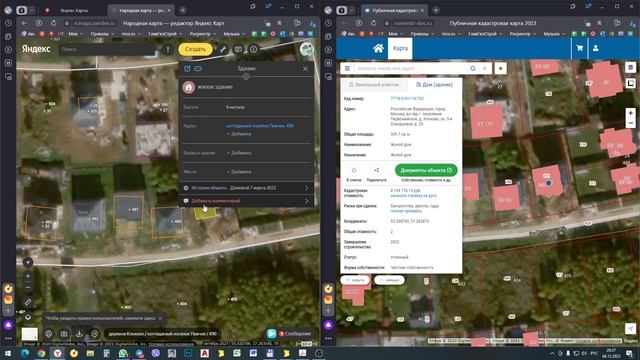Image resolution: width=640 pixels, height=360 pixels.
Task: Zoom in on the cadastral map
Action: pyautogui.click(x=630, y=113)
